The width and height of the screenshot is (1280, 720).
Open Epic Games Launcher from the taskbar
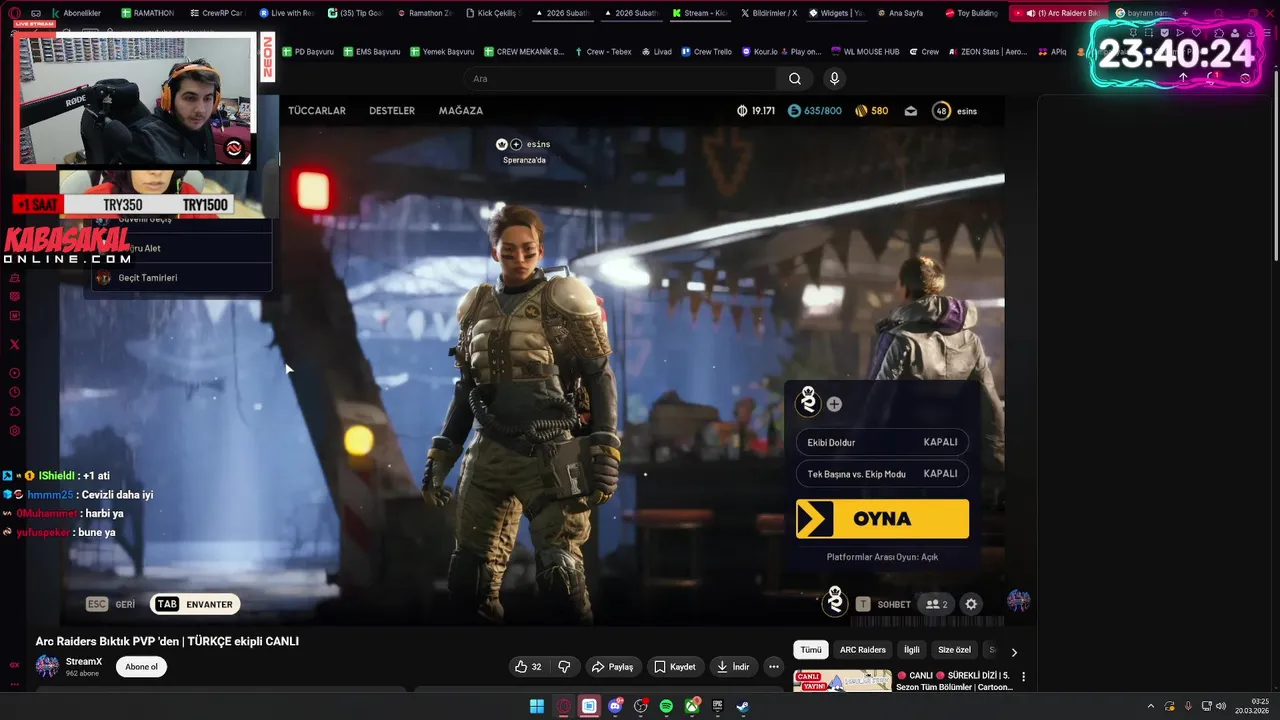[717, 706]
